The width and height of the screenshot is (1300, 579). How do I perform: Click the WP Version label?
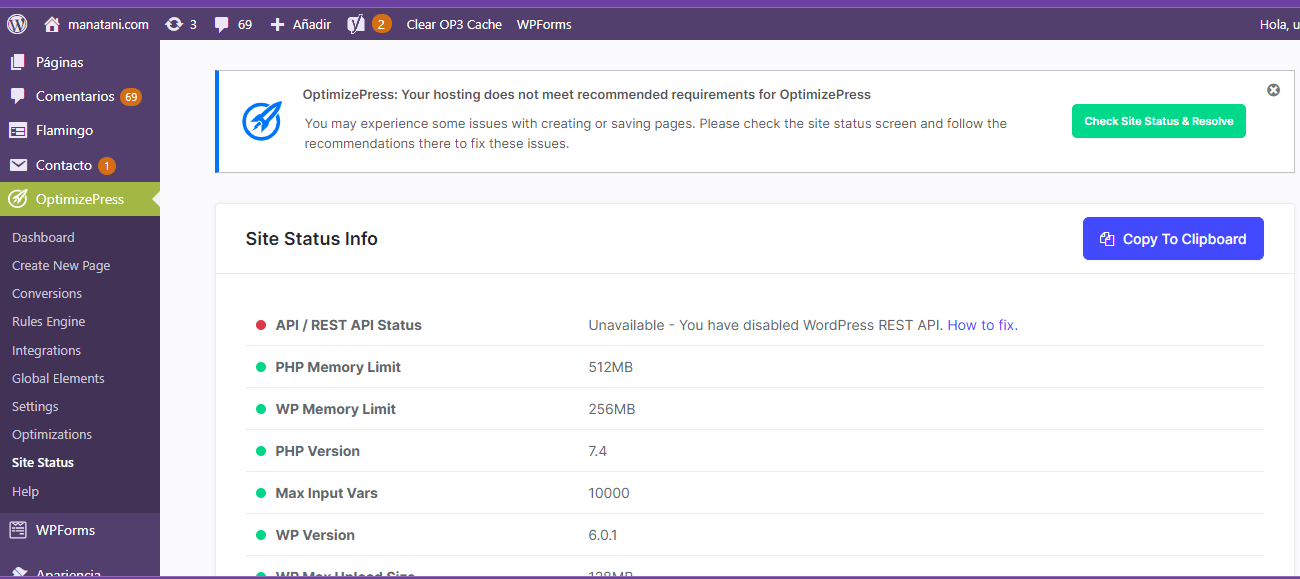[315, 535]
